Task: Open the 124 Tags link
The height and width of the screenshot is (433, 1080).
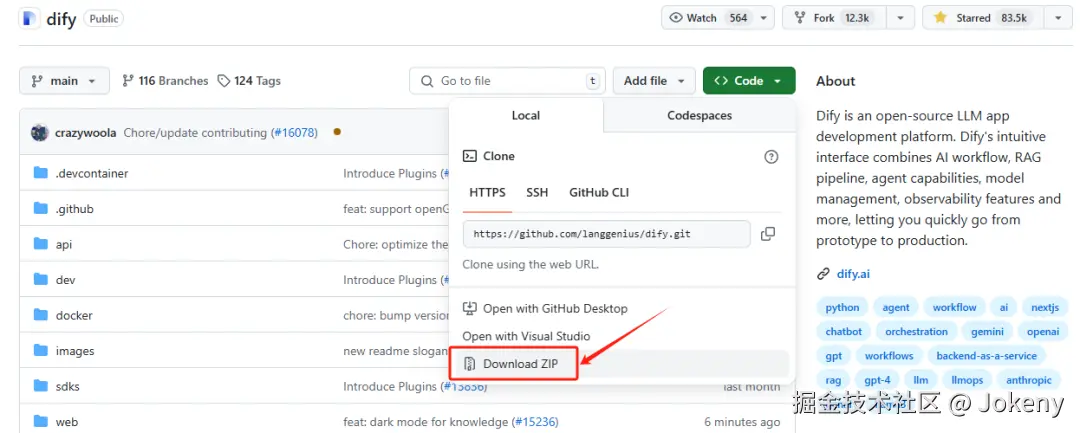Action: (x=249, y=81)
